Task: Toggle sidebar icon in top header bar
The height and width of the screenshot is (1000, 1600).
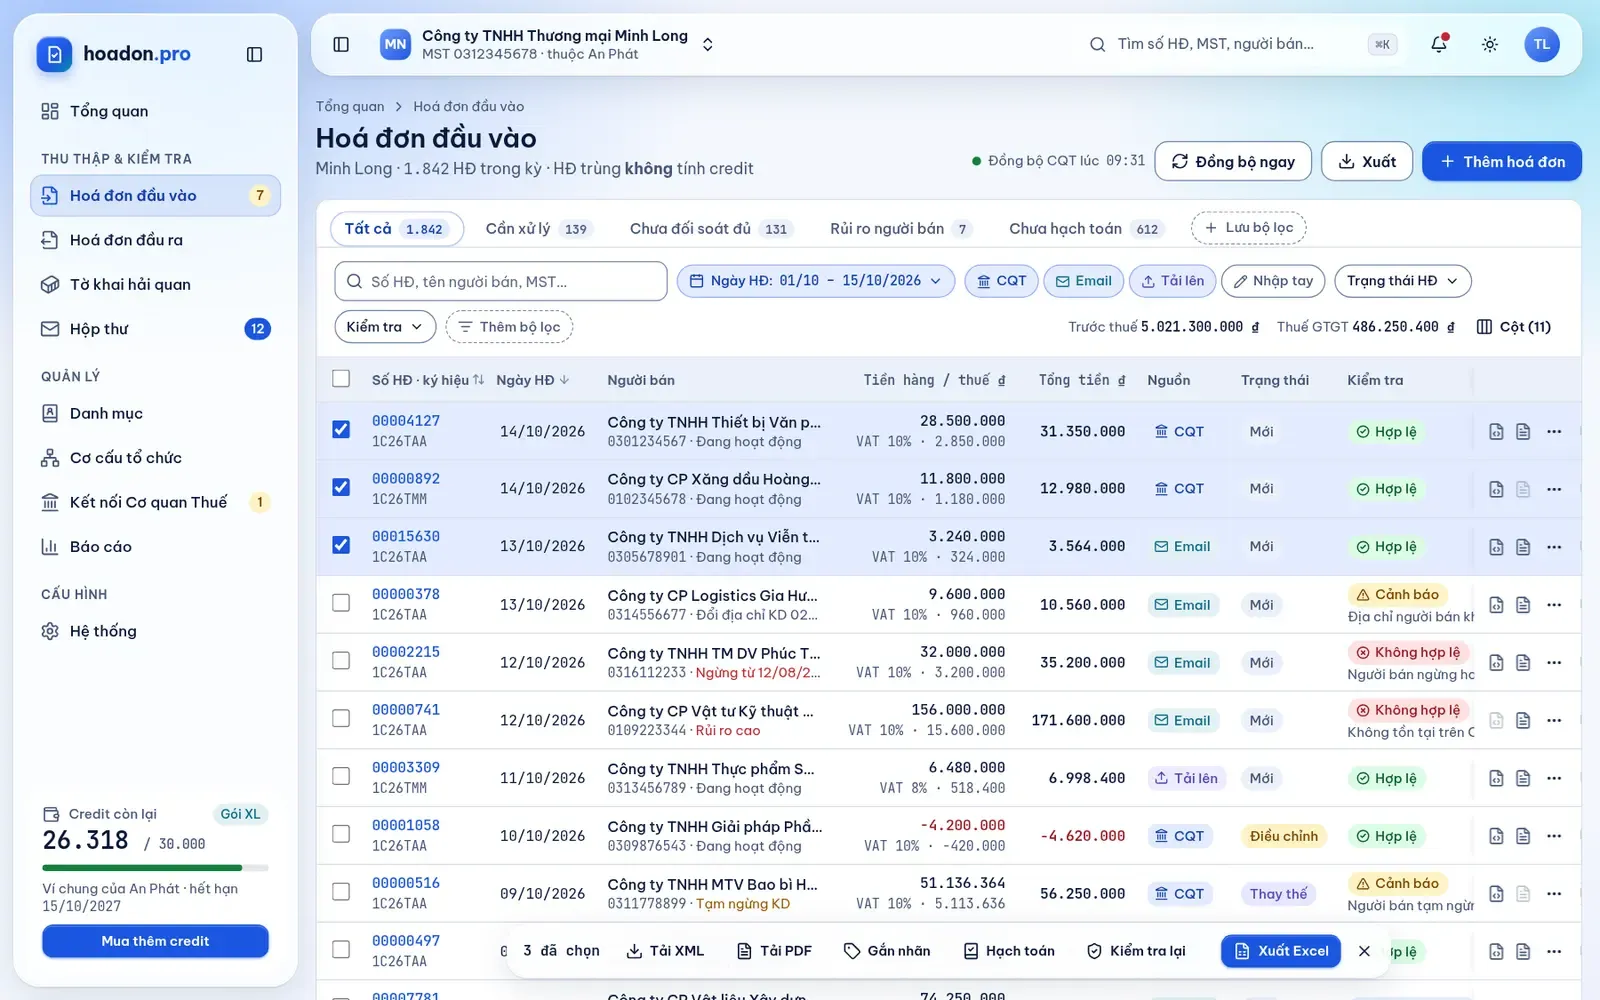Action: click(341, 44)
